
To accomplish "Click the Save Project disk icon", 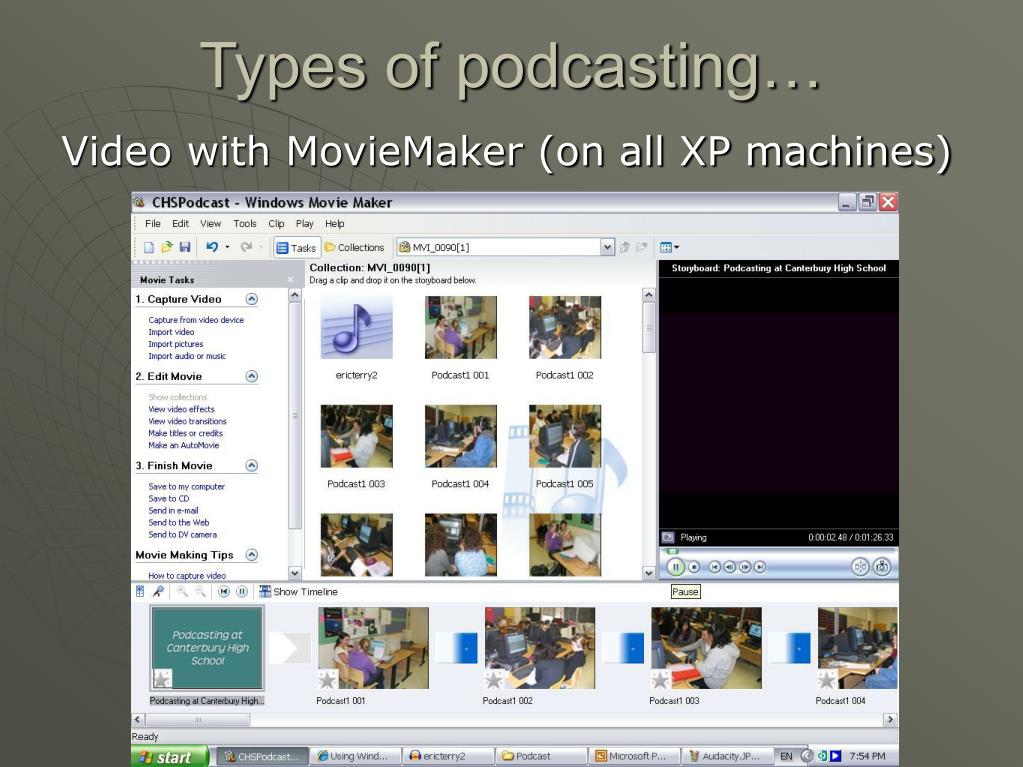I will 185,247.
